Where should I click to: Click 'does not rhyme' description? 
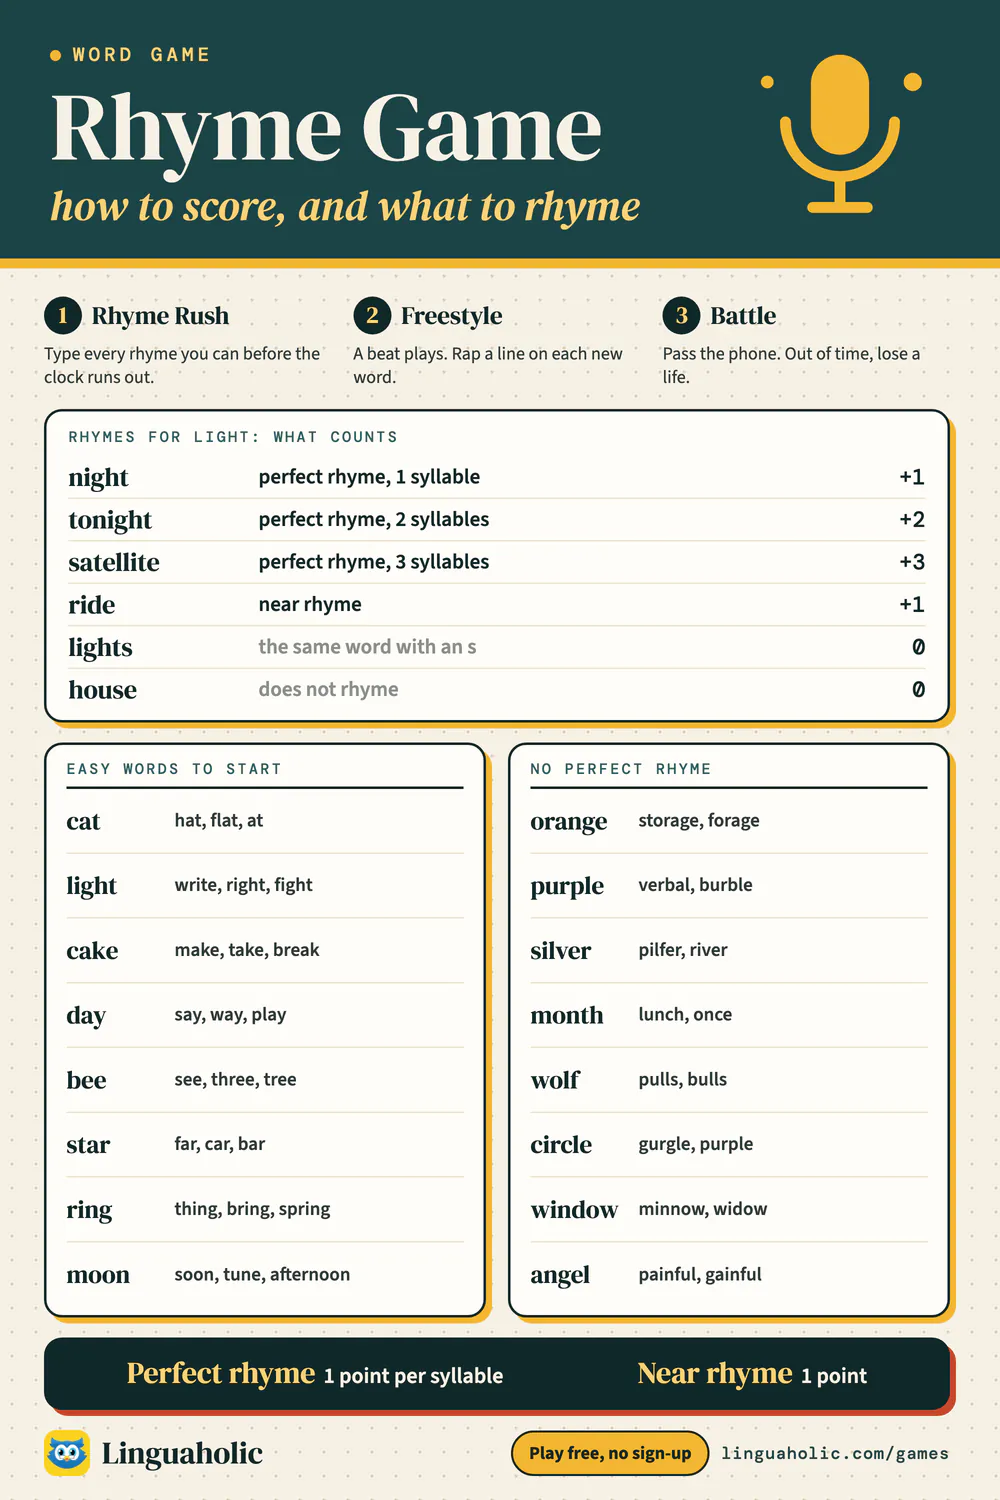point(328,689)
